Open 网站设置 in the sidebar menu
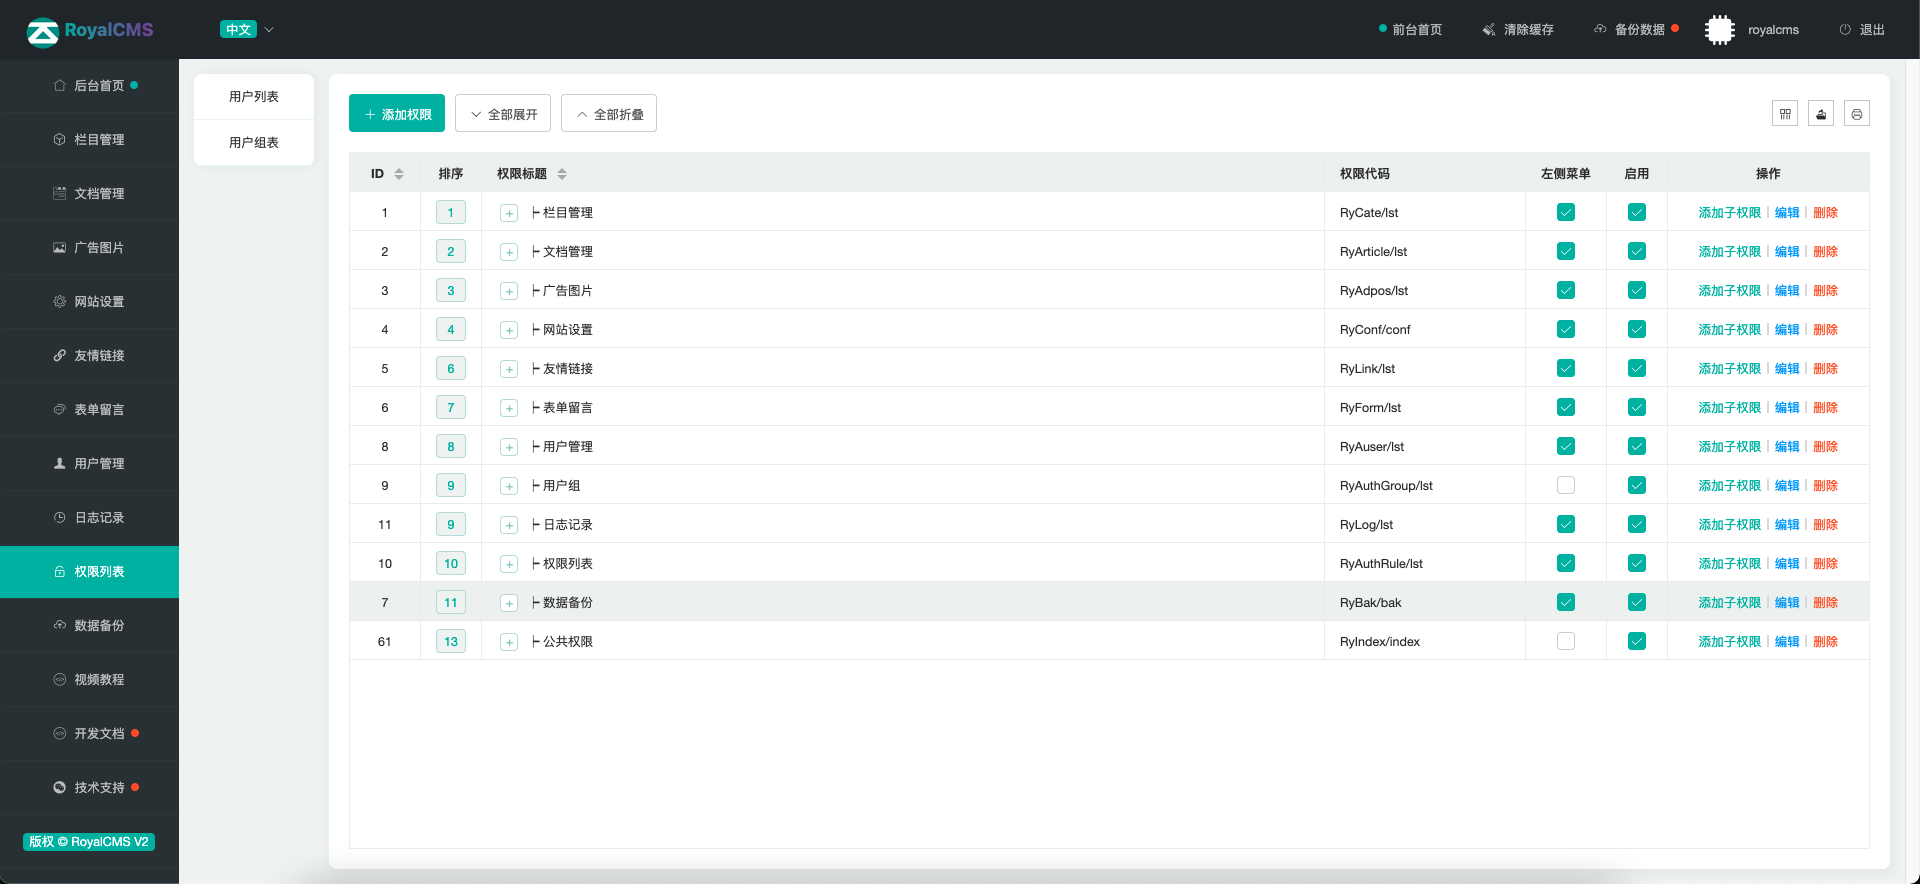 click(x=99, y=302)
